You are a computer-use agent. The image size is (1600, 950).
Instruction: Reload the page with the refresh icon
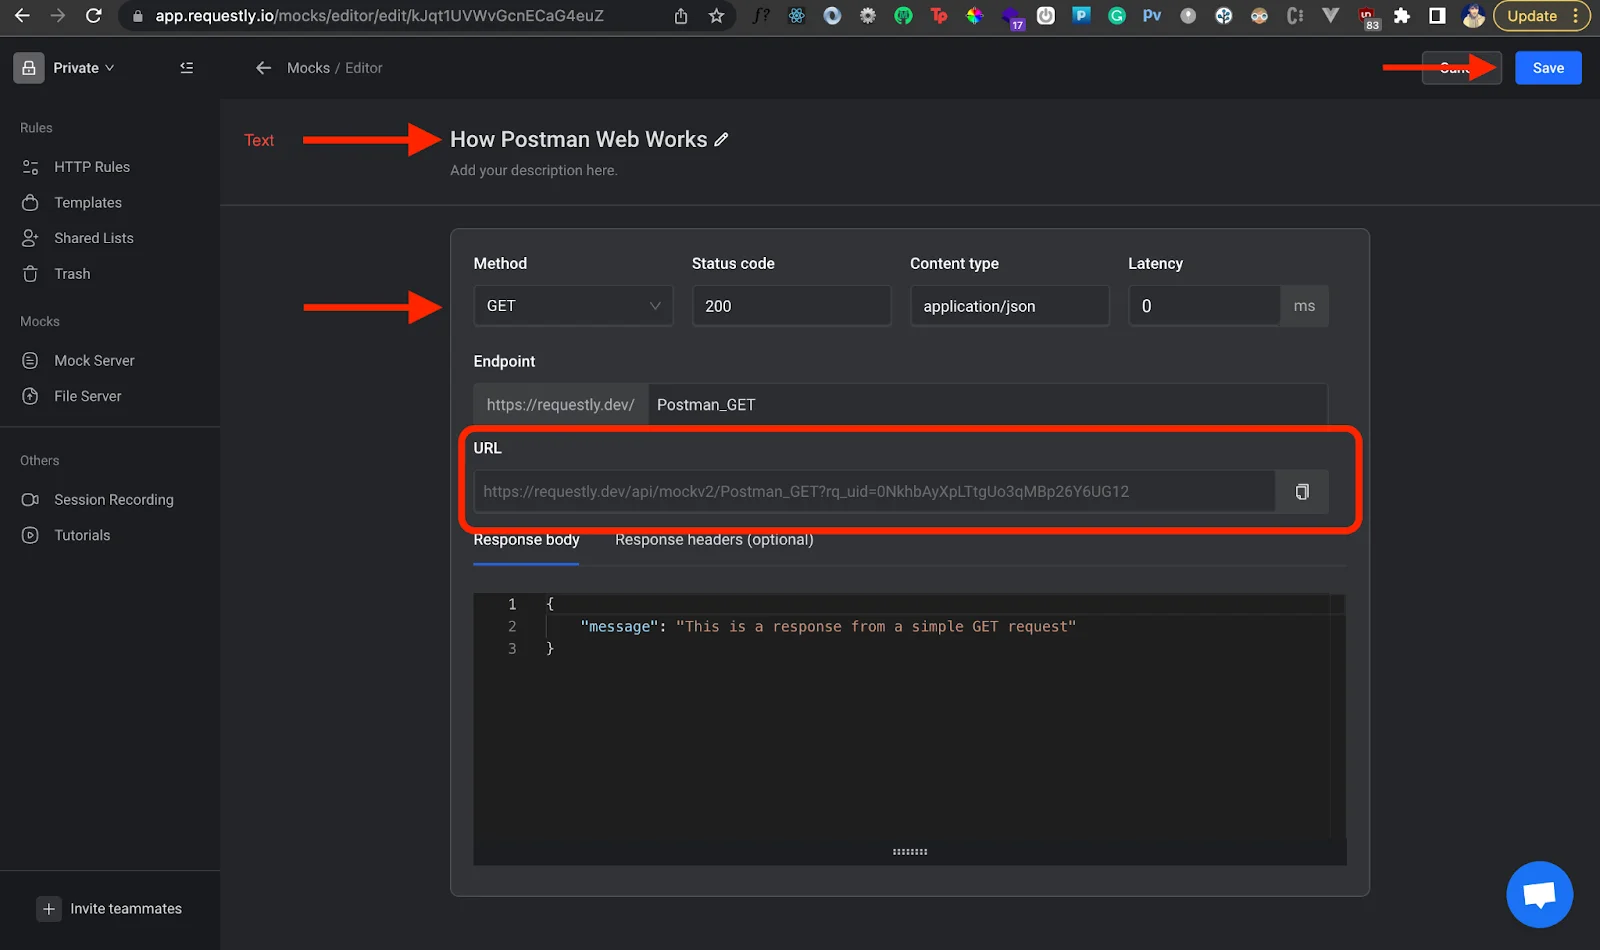(x=93, y=16)
